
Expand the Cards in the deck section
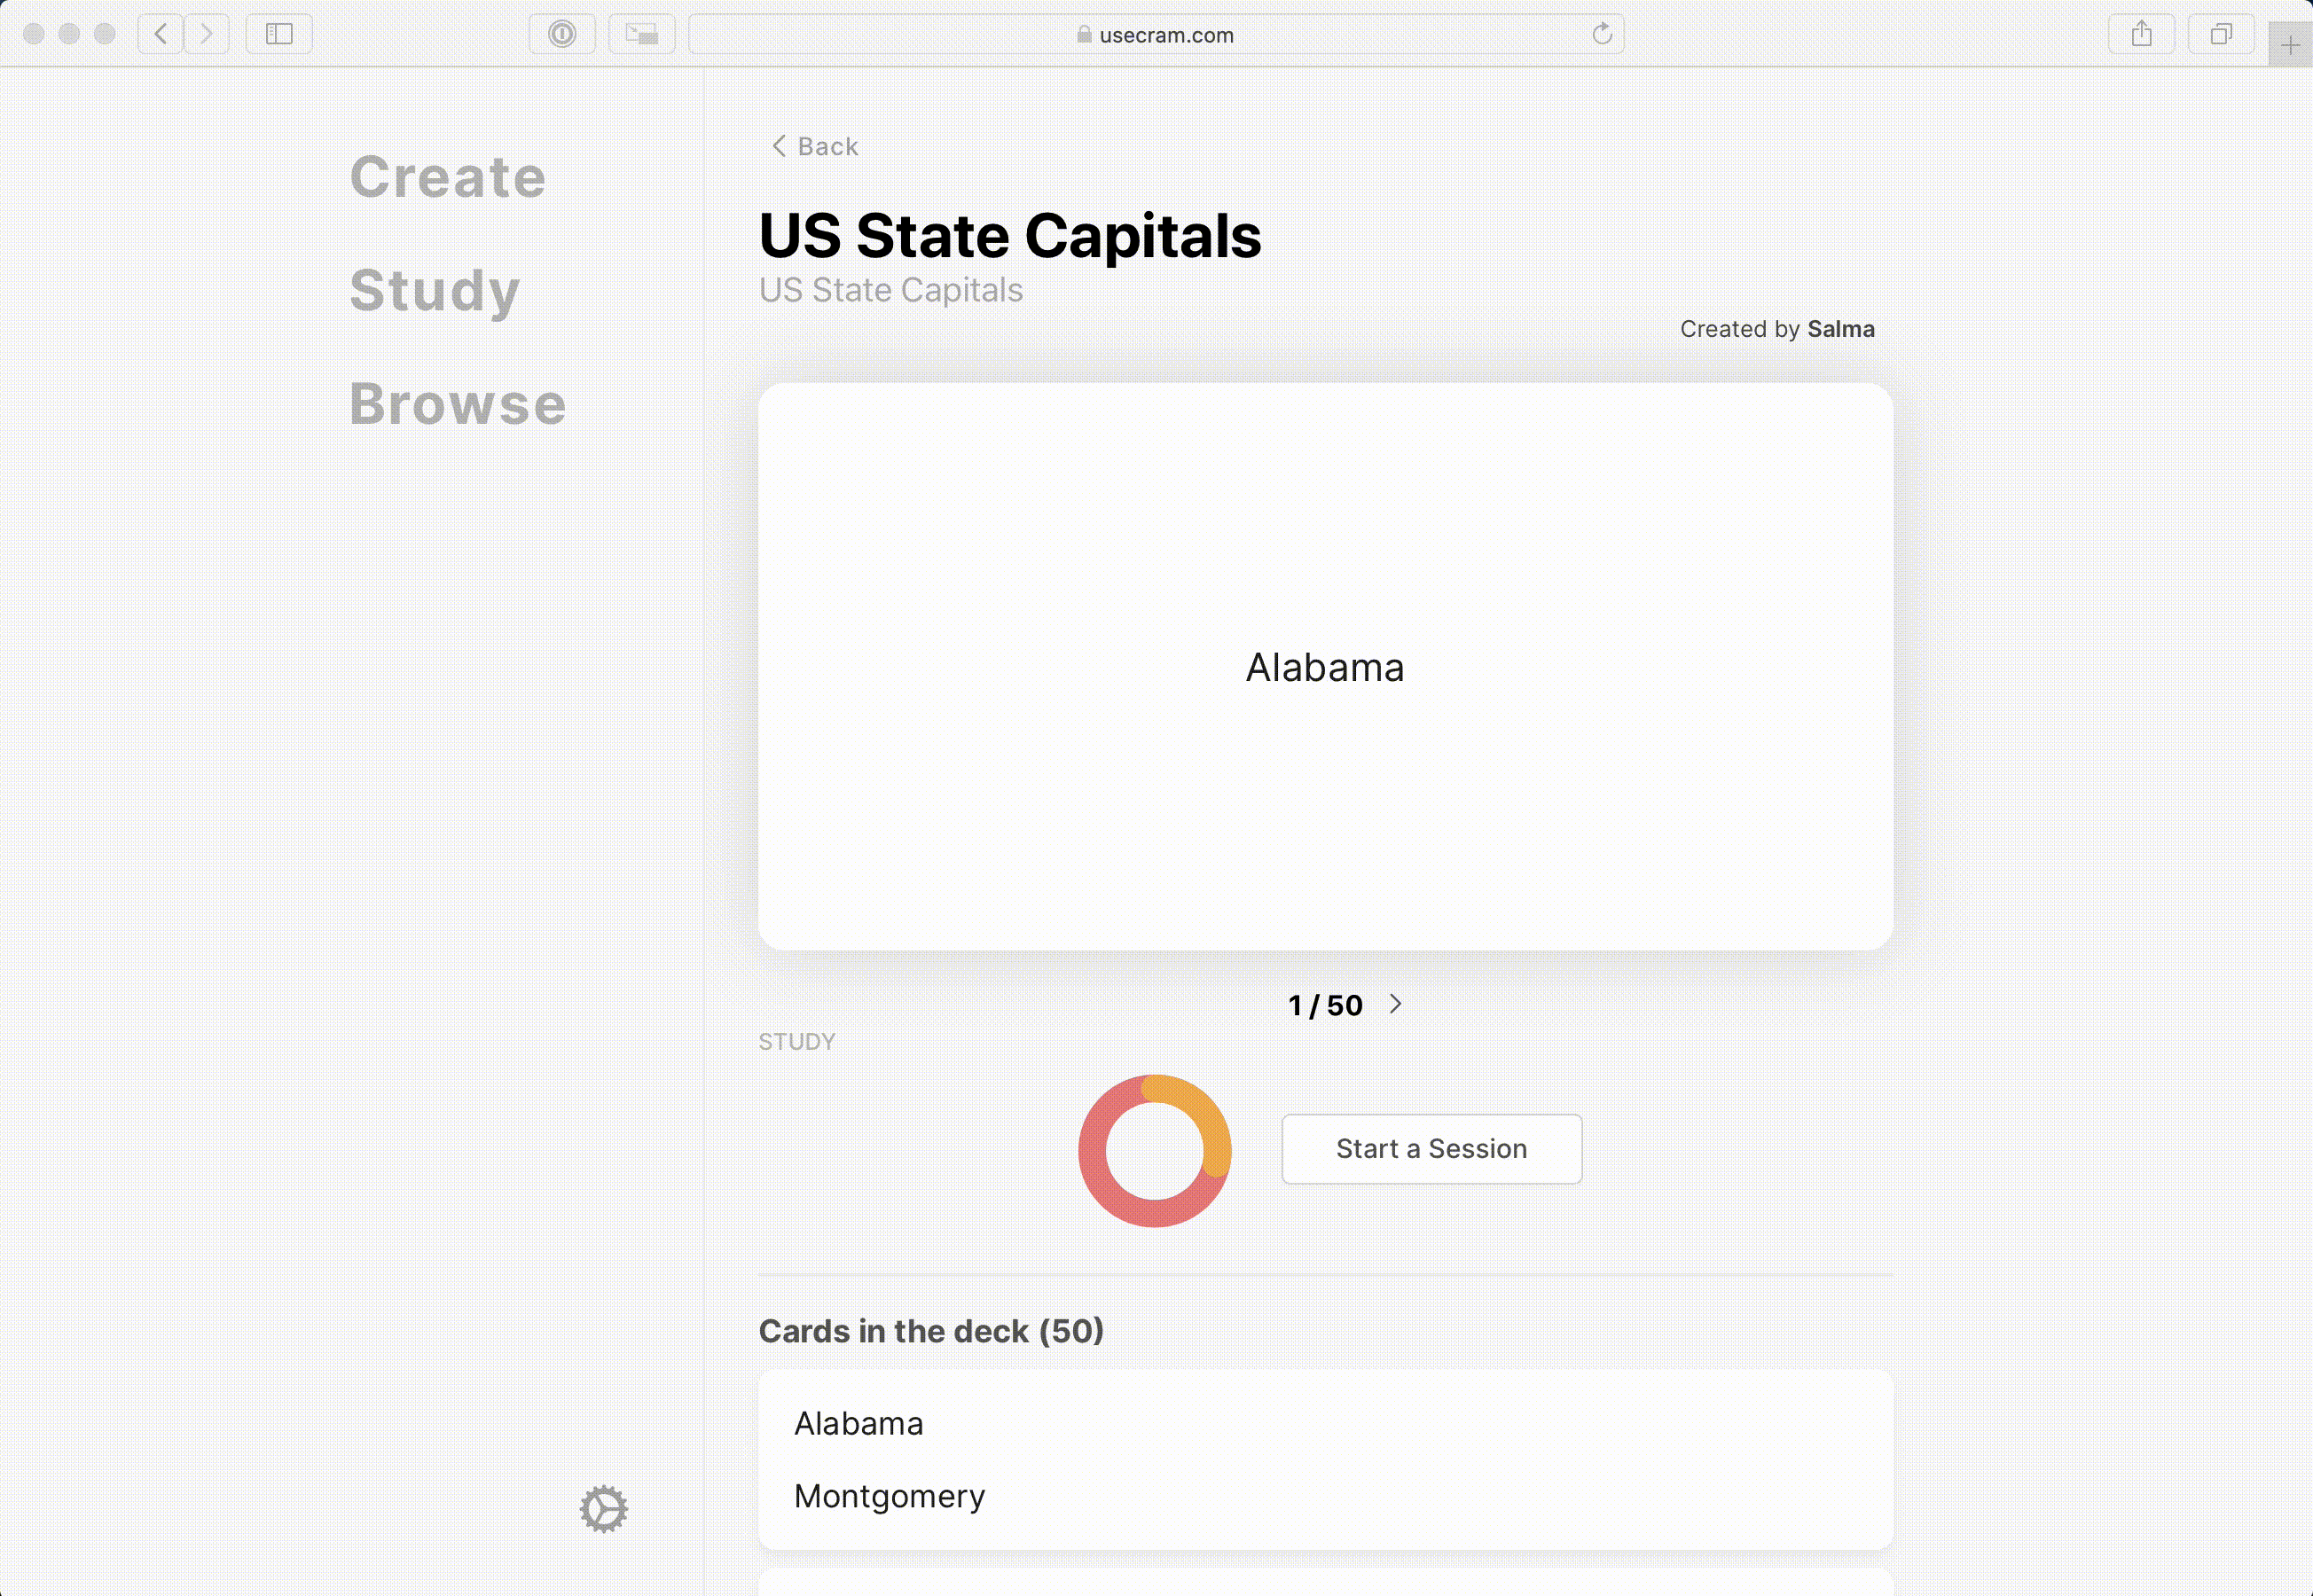coord(931,1331)
